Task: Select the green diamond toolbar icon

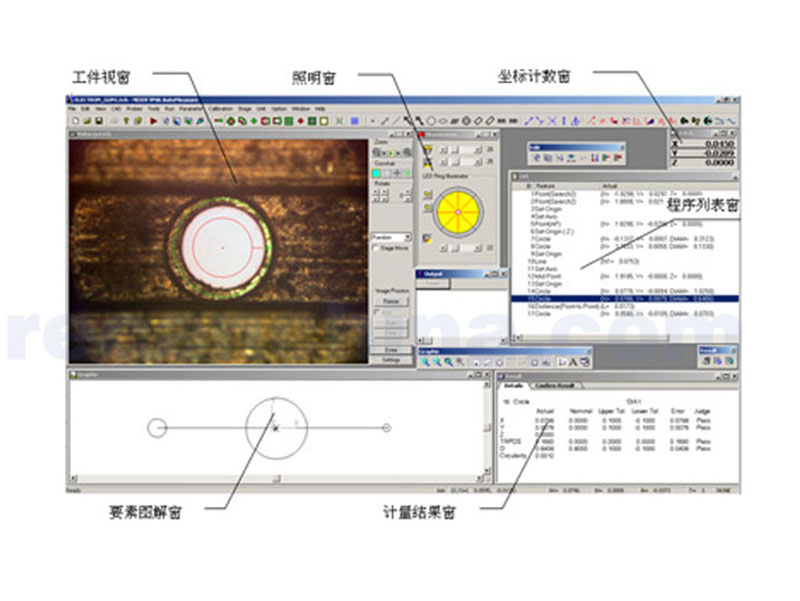Action: click(x=254, y=121)
